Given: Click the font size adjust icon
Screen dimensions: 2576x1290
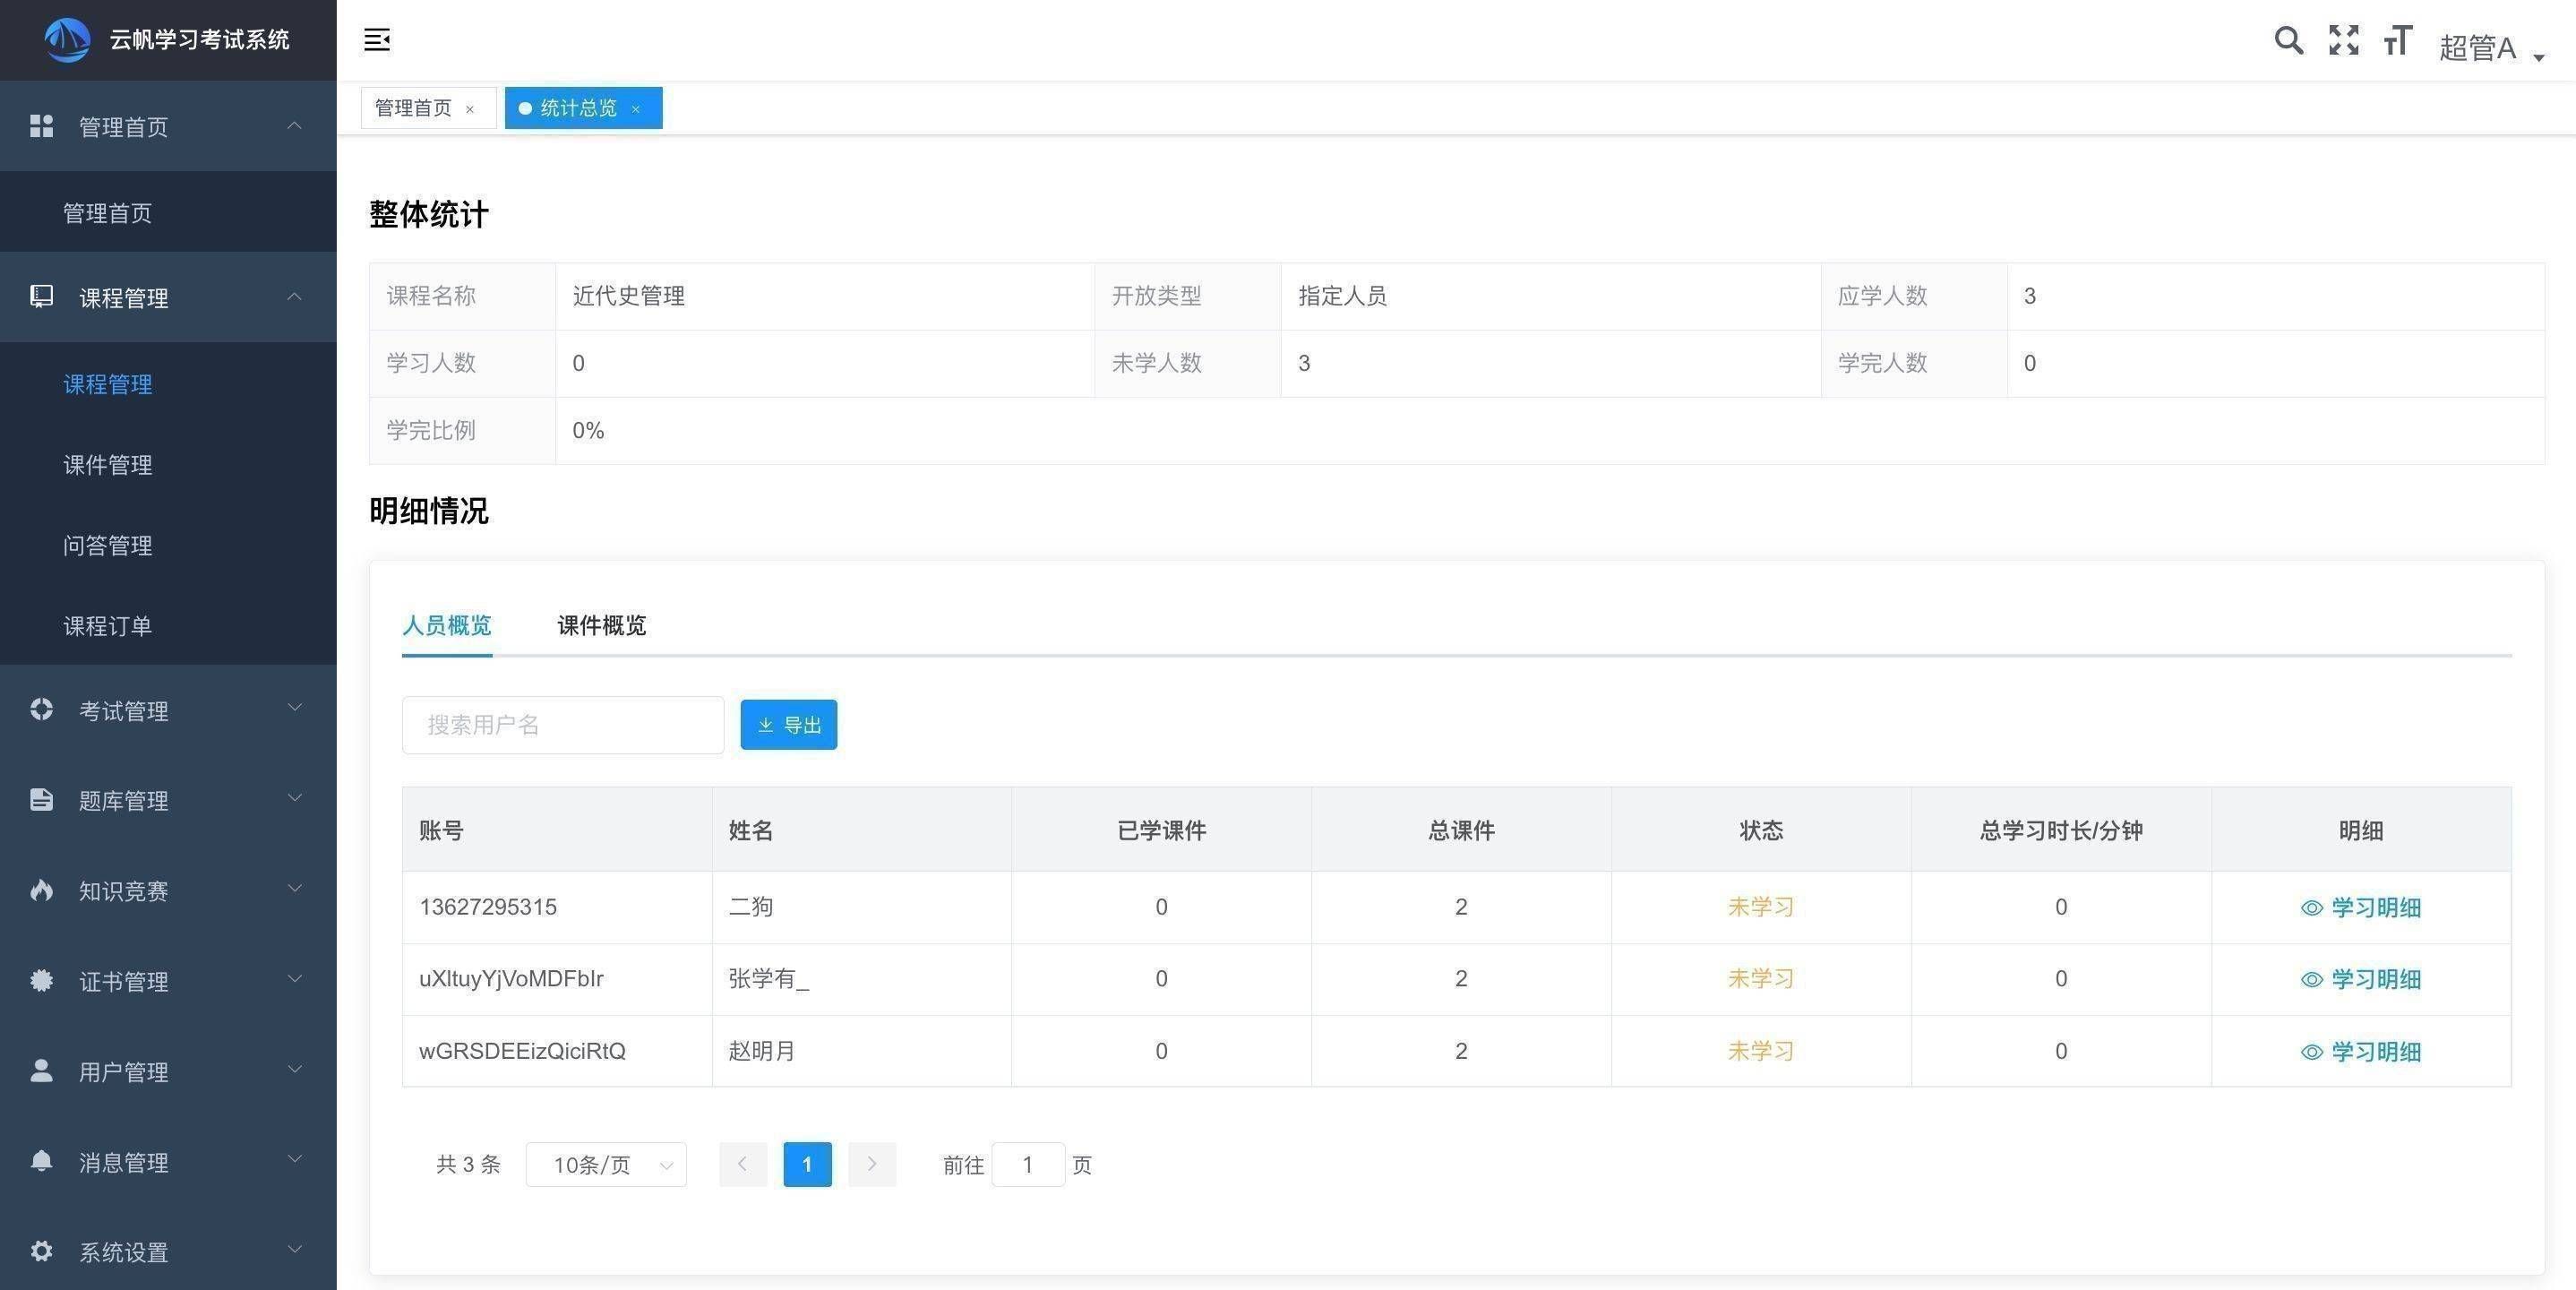Looking at the screenshot, I should pos(2399,39).
